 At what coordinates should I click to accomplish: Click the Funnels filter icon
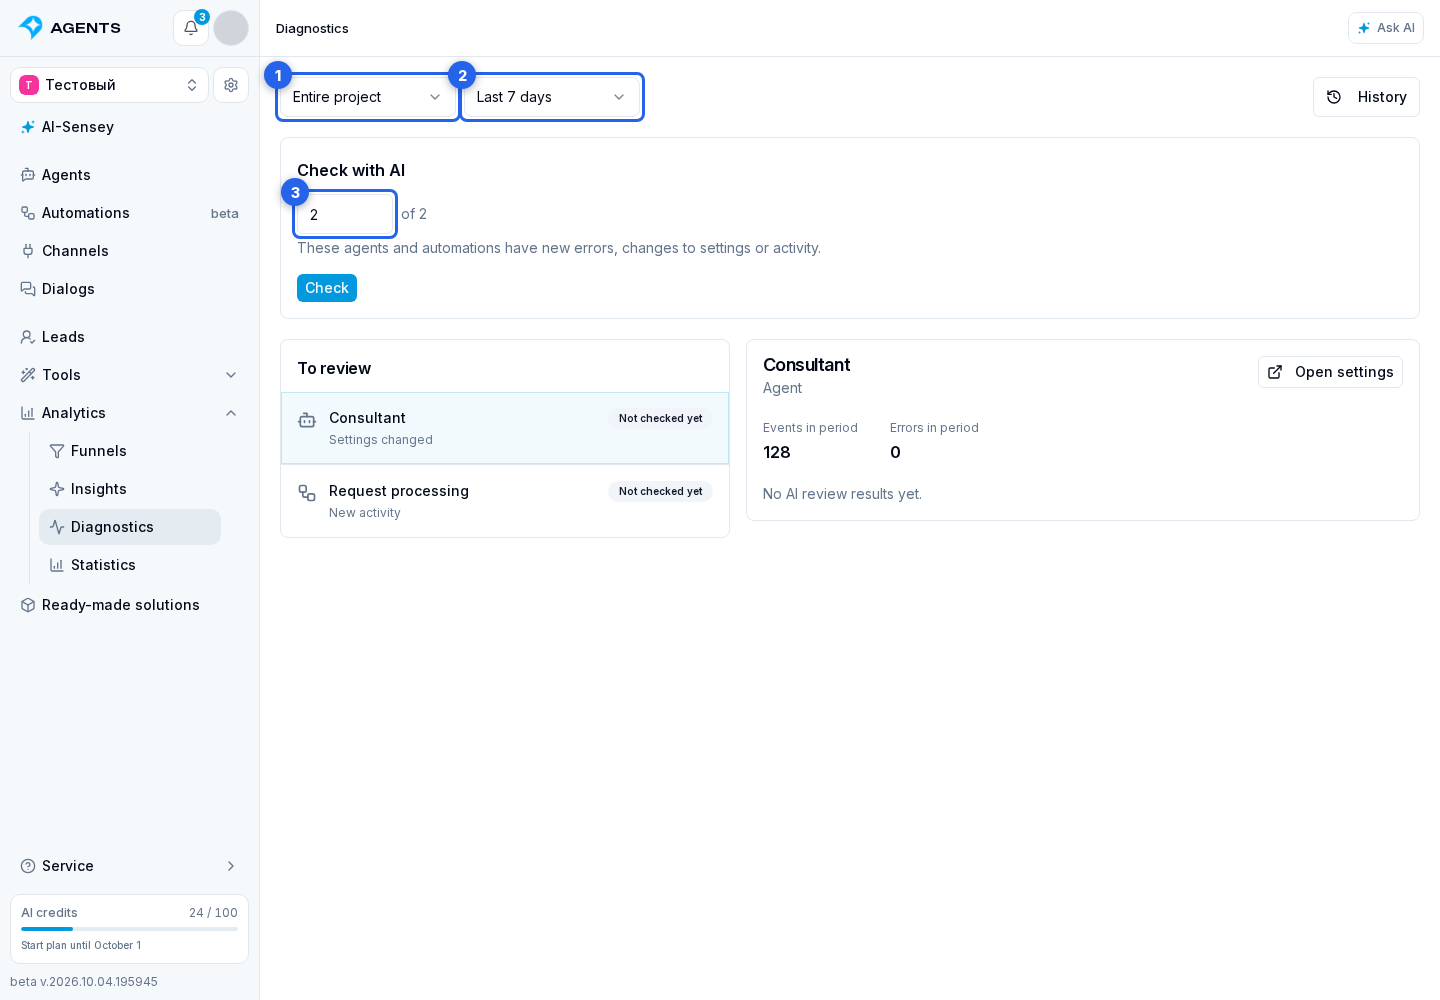click(57, 451)
